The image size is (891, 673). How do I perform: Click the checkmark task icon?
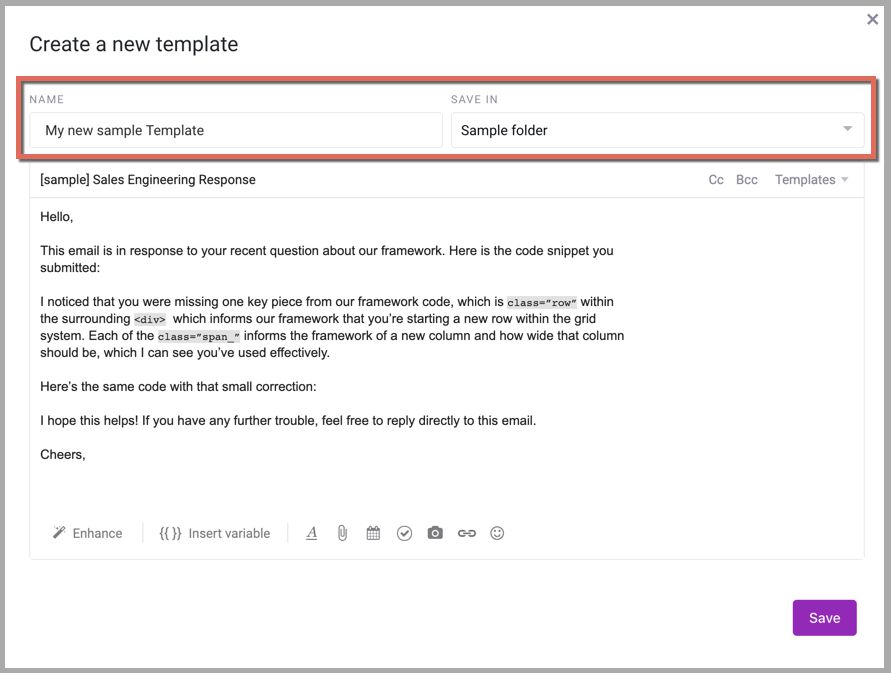pos(404,533)
